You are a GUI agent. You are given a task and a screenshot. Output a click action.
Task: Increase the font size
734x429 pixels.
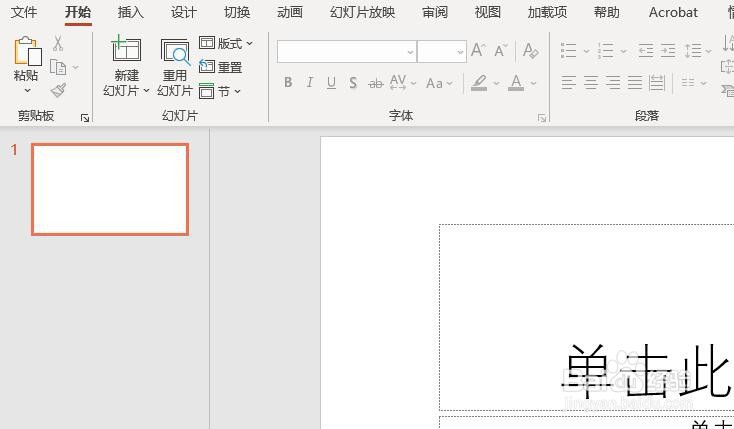point(478,50)
